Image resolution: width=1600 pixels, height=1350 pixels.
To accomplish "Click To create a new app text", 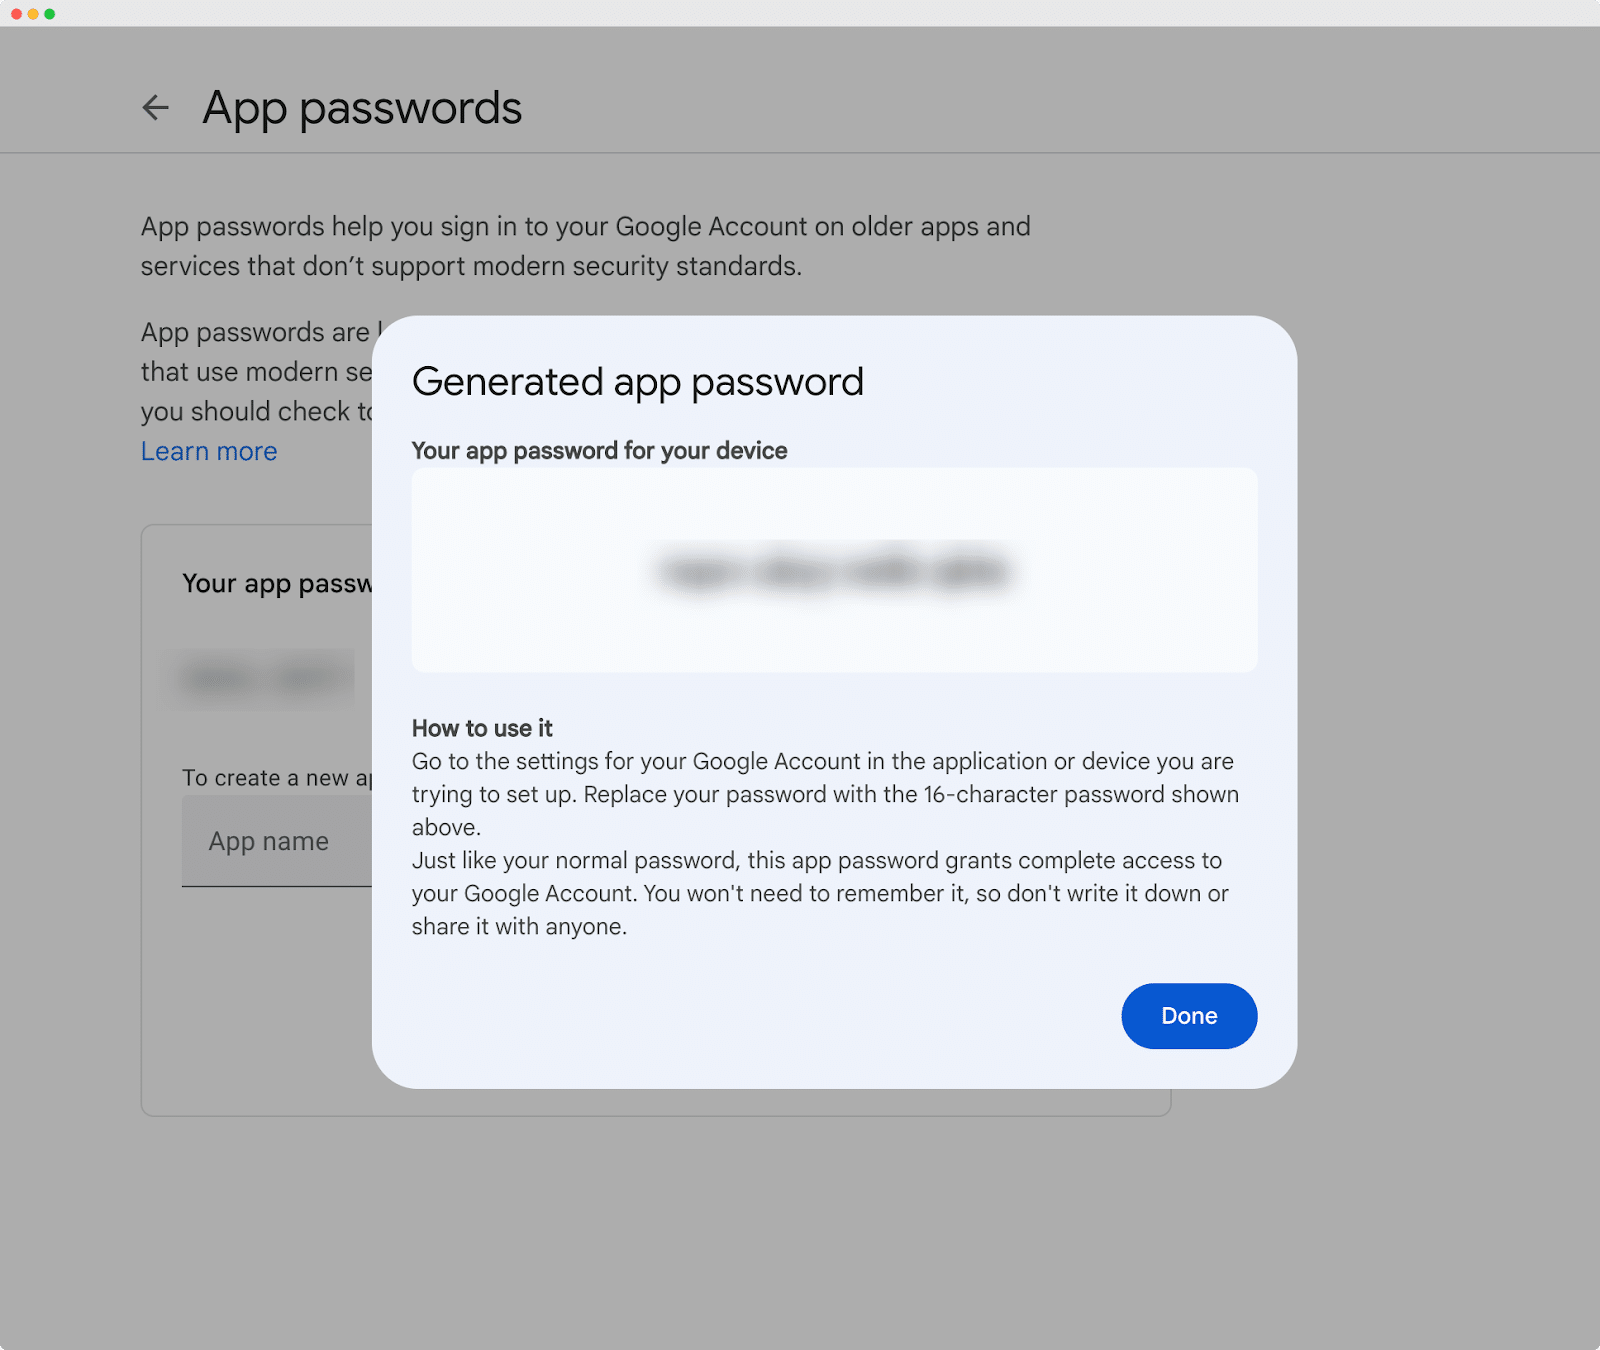I will point(277,778).
